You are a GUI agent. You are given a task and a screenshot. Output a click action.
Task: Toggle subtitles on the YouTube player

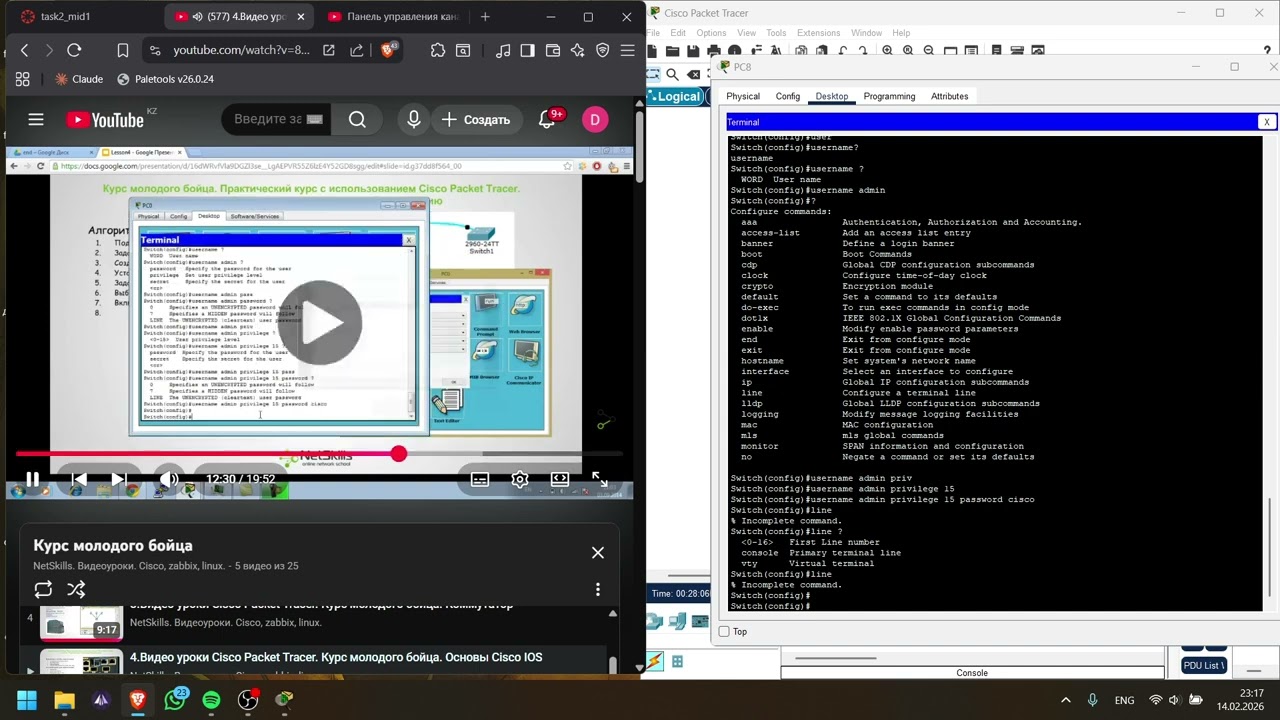tap(480, 480)
